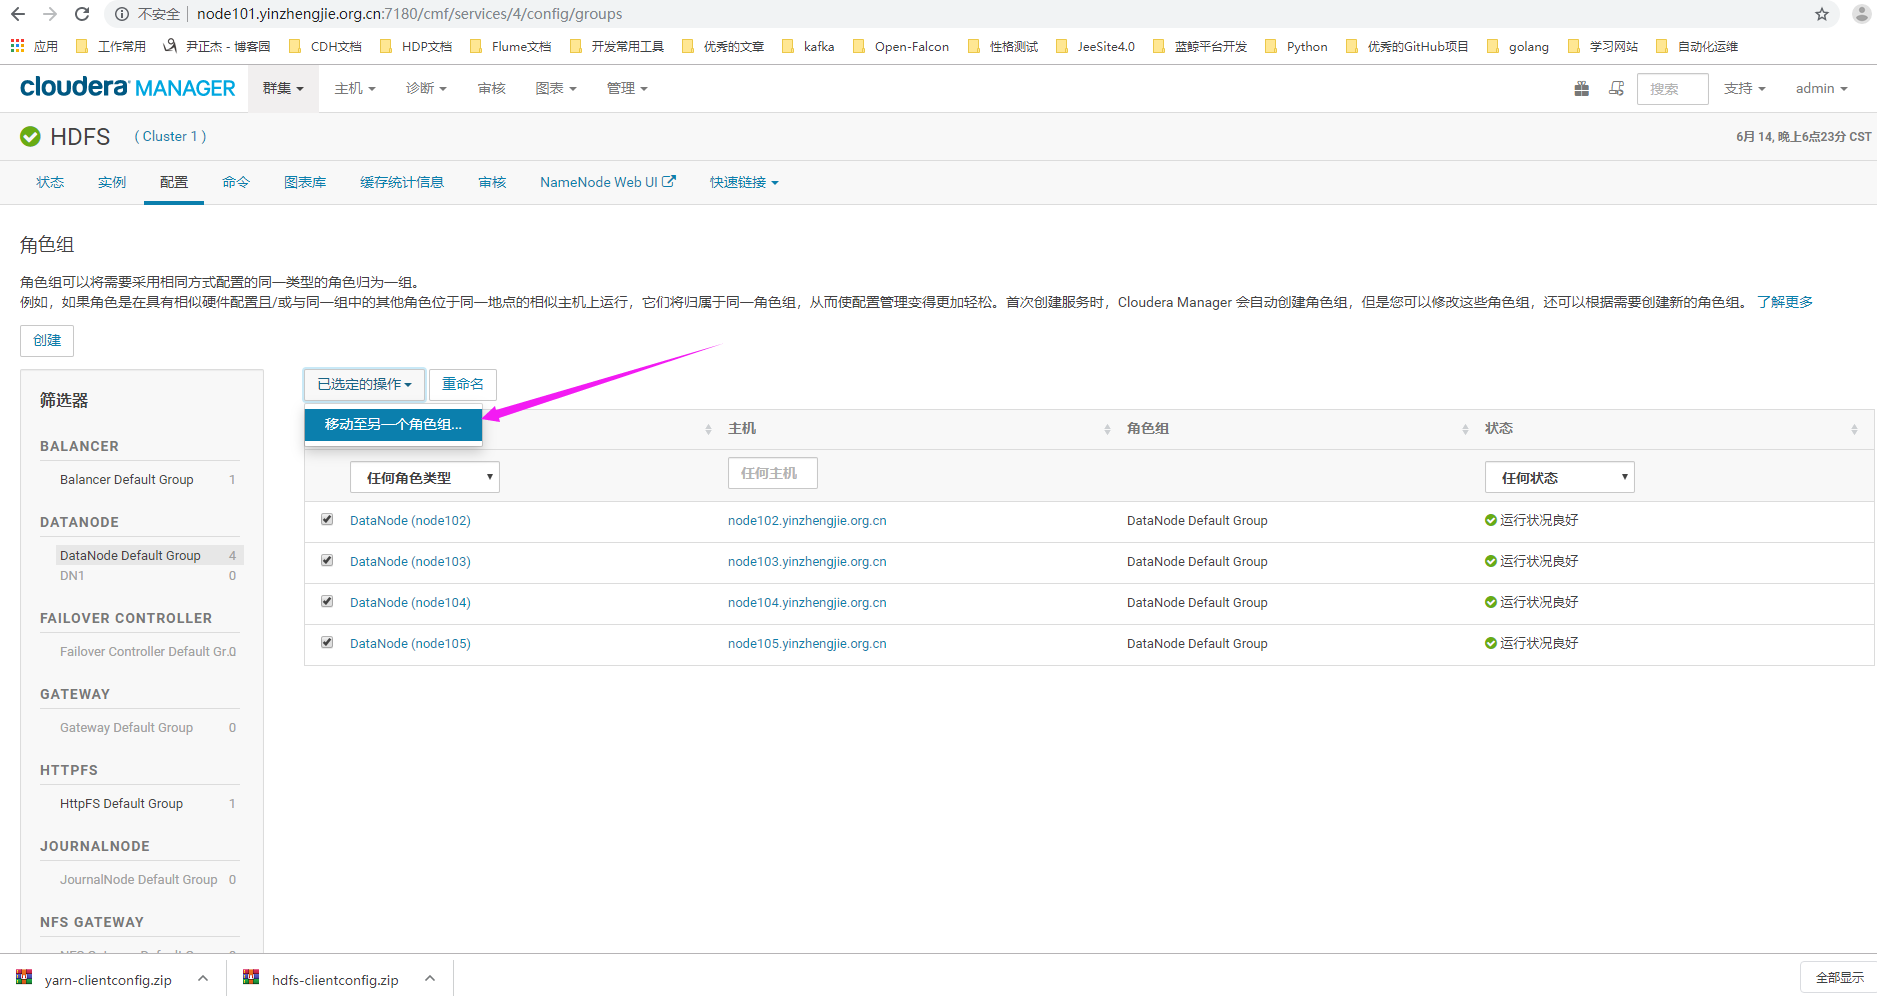Viewport: 1877px width, 997px height.
Task: Open the 主机 navigation dropdown
Action: tap(355, 88)
